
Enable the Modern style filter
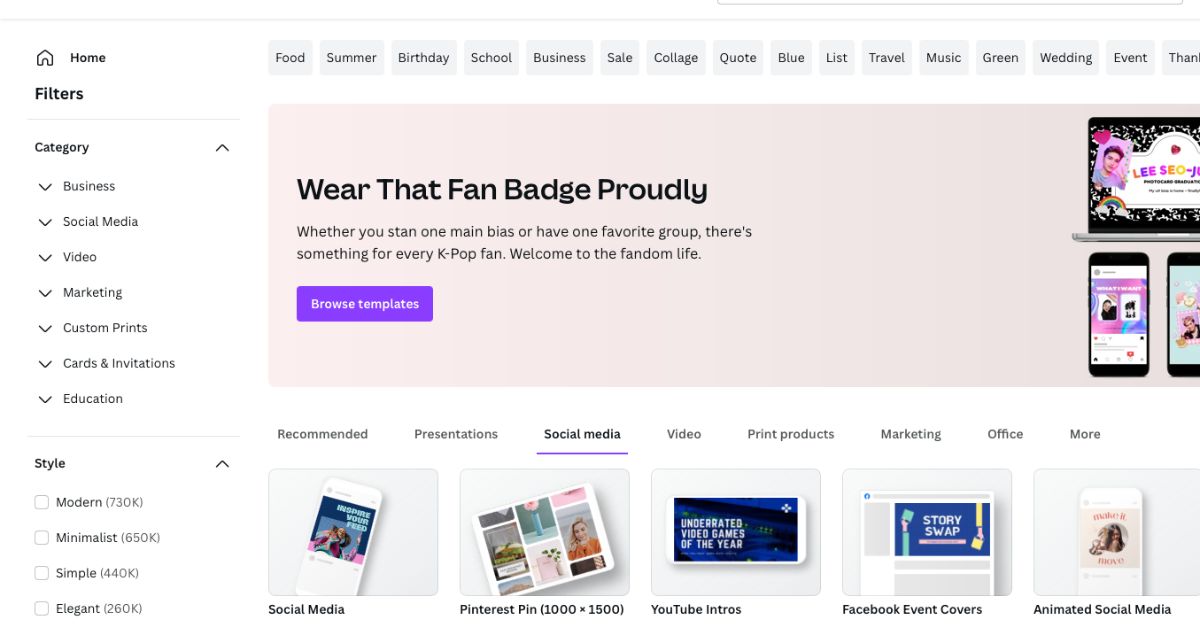point(41,501)
